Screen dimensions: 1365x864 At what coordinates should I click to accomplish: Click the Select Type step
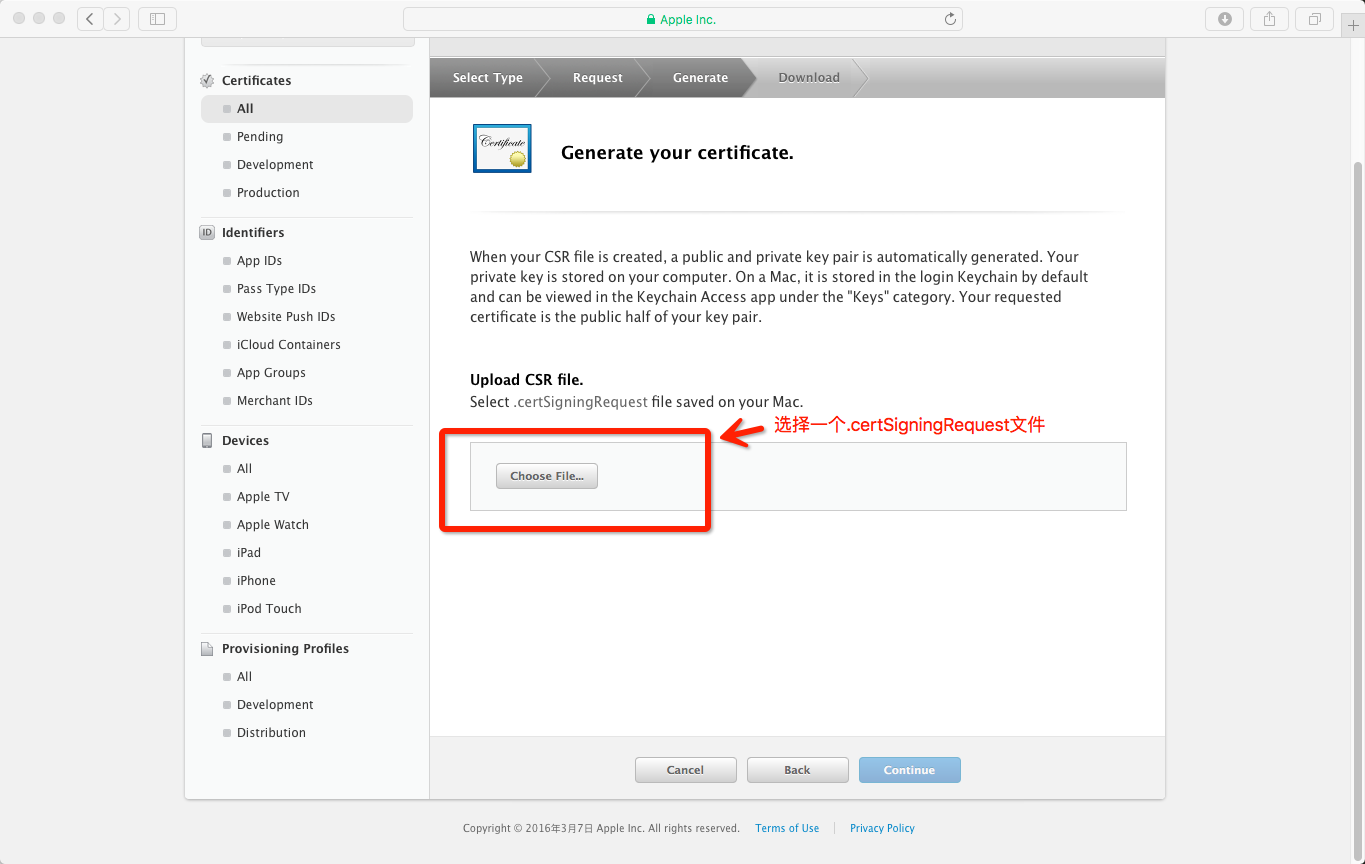(487, 78)
